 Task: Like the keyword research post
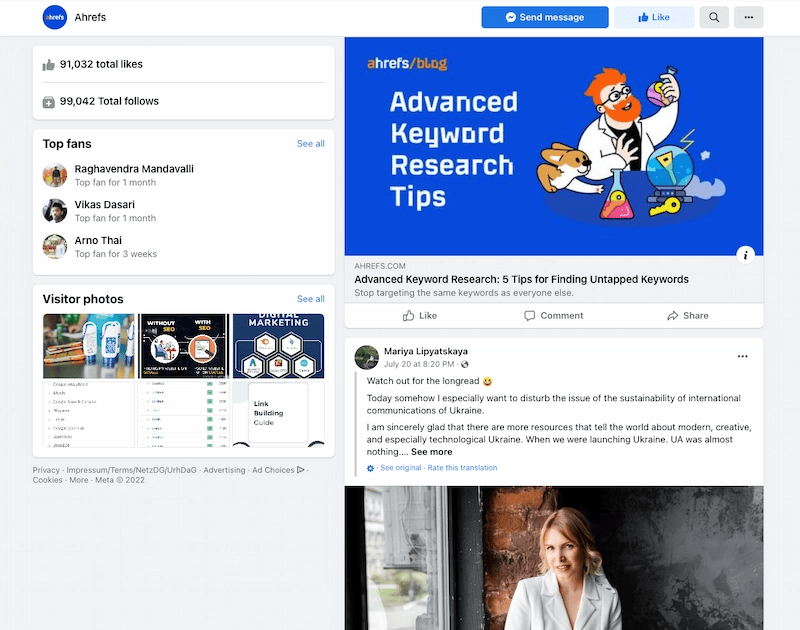(x=419, y=316)
